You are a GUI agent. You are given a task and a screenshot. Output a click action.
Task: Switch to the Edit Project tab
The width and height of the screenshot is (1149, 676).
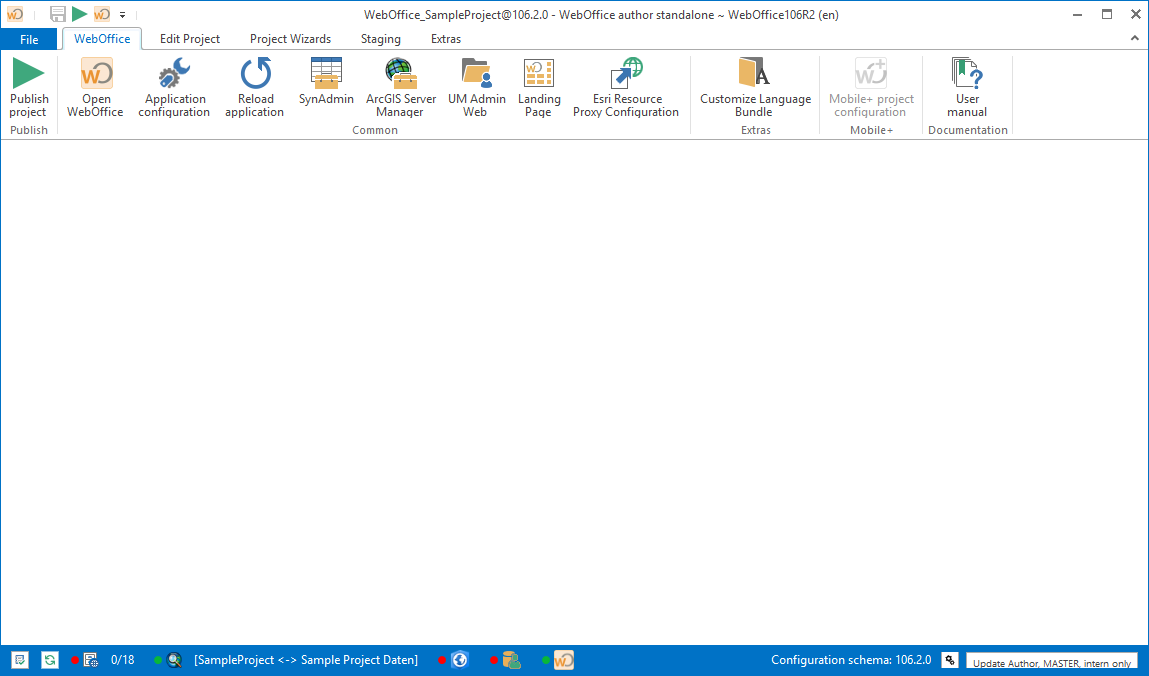click(x=190, y=39)
